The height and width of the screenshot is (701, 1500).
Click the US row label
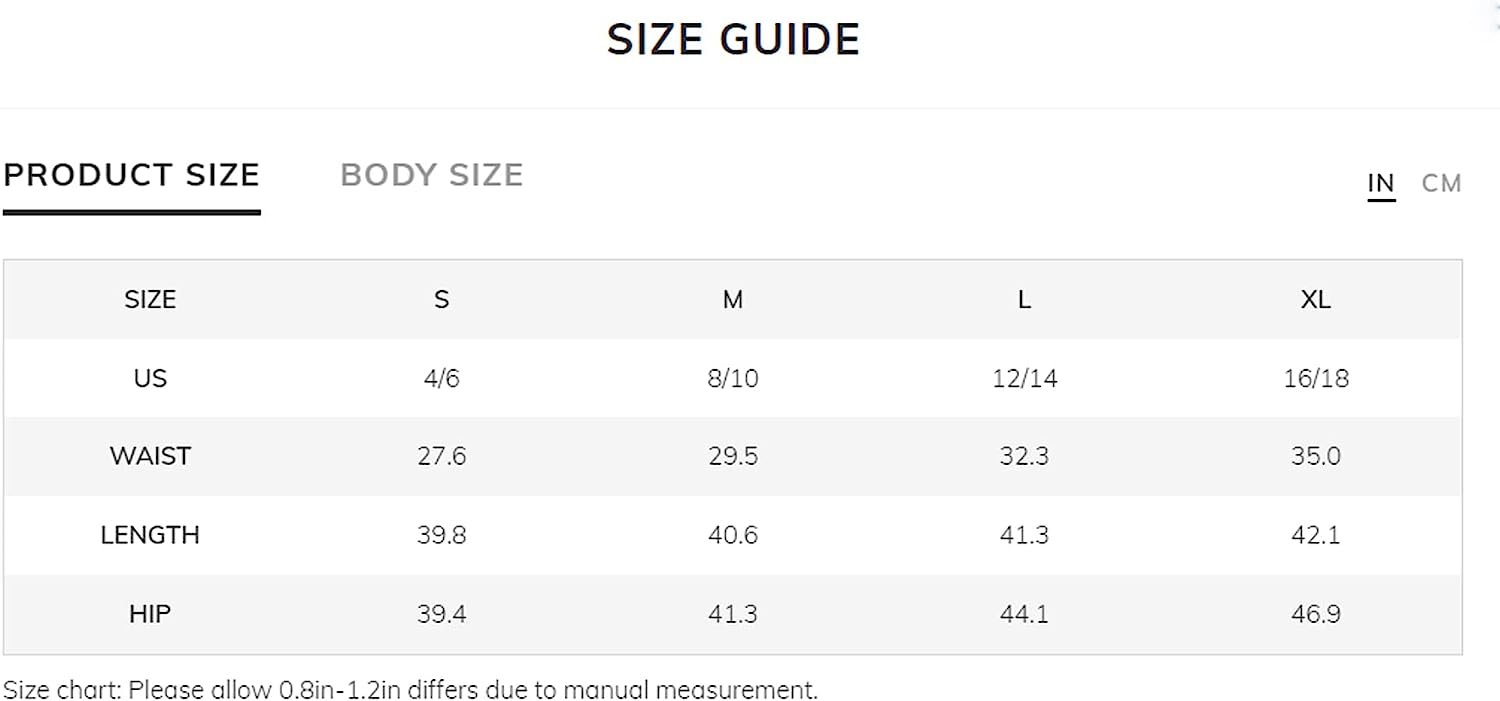150,378
